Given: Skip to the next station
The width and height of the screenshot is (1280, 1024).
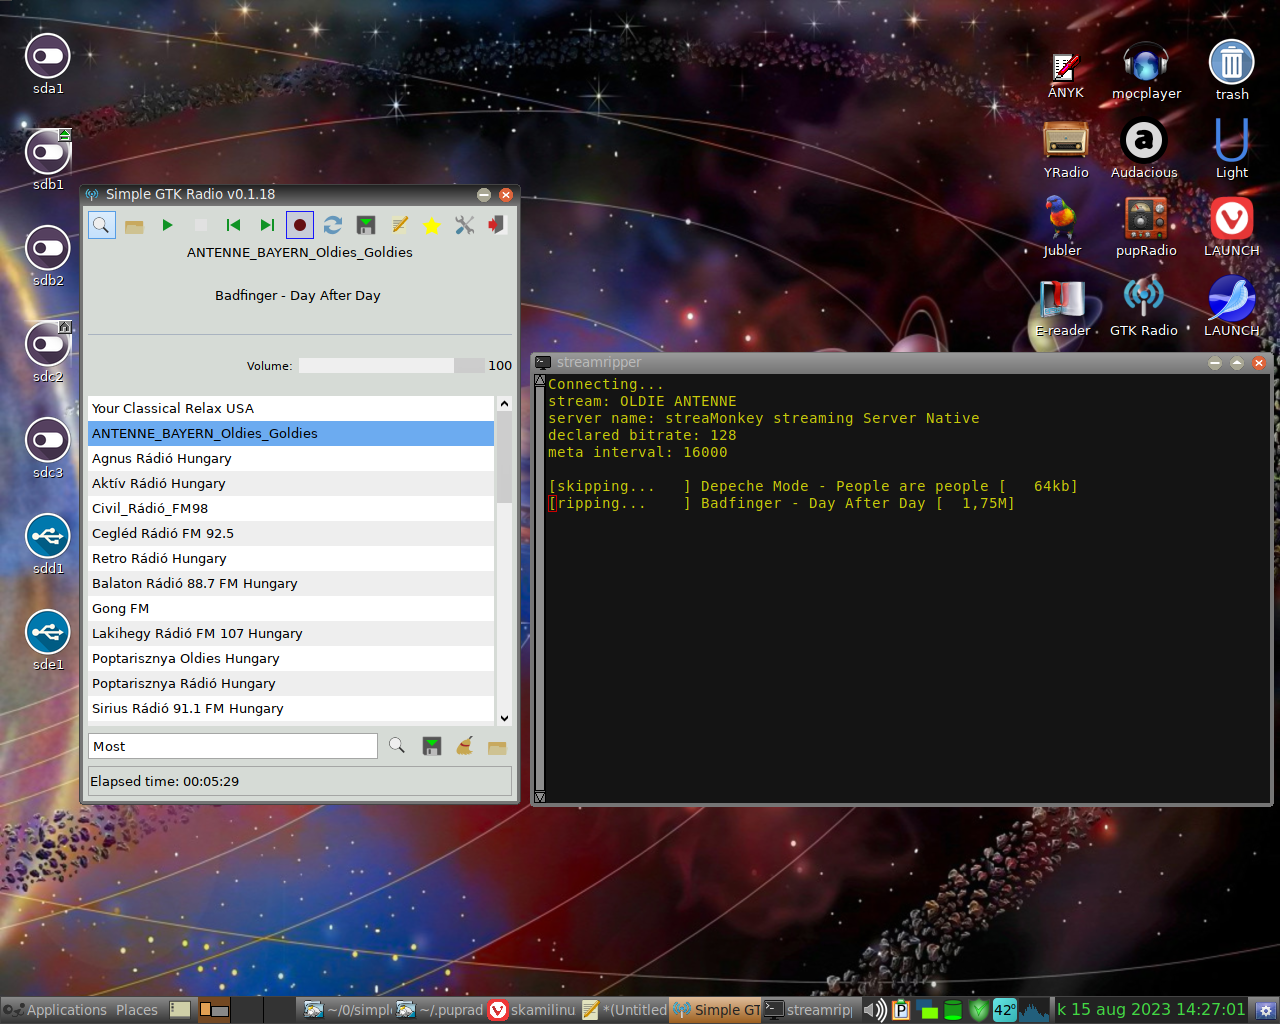Looking at the screenshot, I should [266, 225].
